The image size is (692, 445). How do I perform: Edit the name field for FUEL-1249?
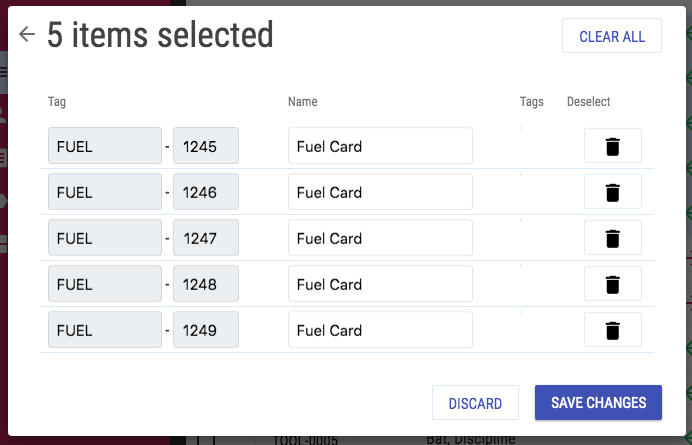pos(380,330)
